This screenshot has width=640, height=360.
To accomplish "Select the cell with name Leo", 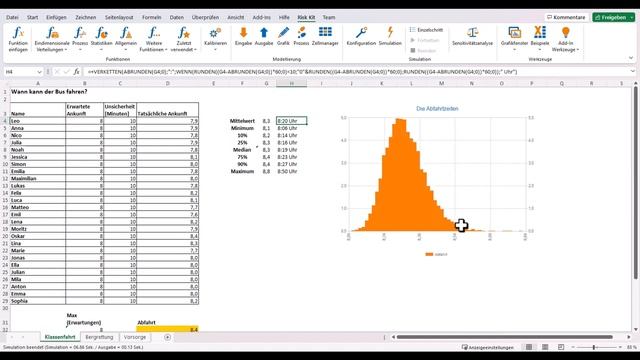I will coord(38,121).
